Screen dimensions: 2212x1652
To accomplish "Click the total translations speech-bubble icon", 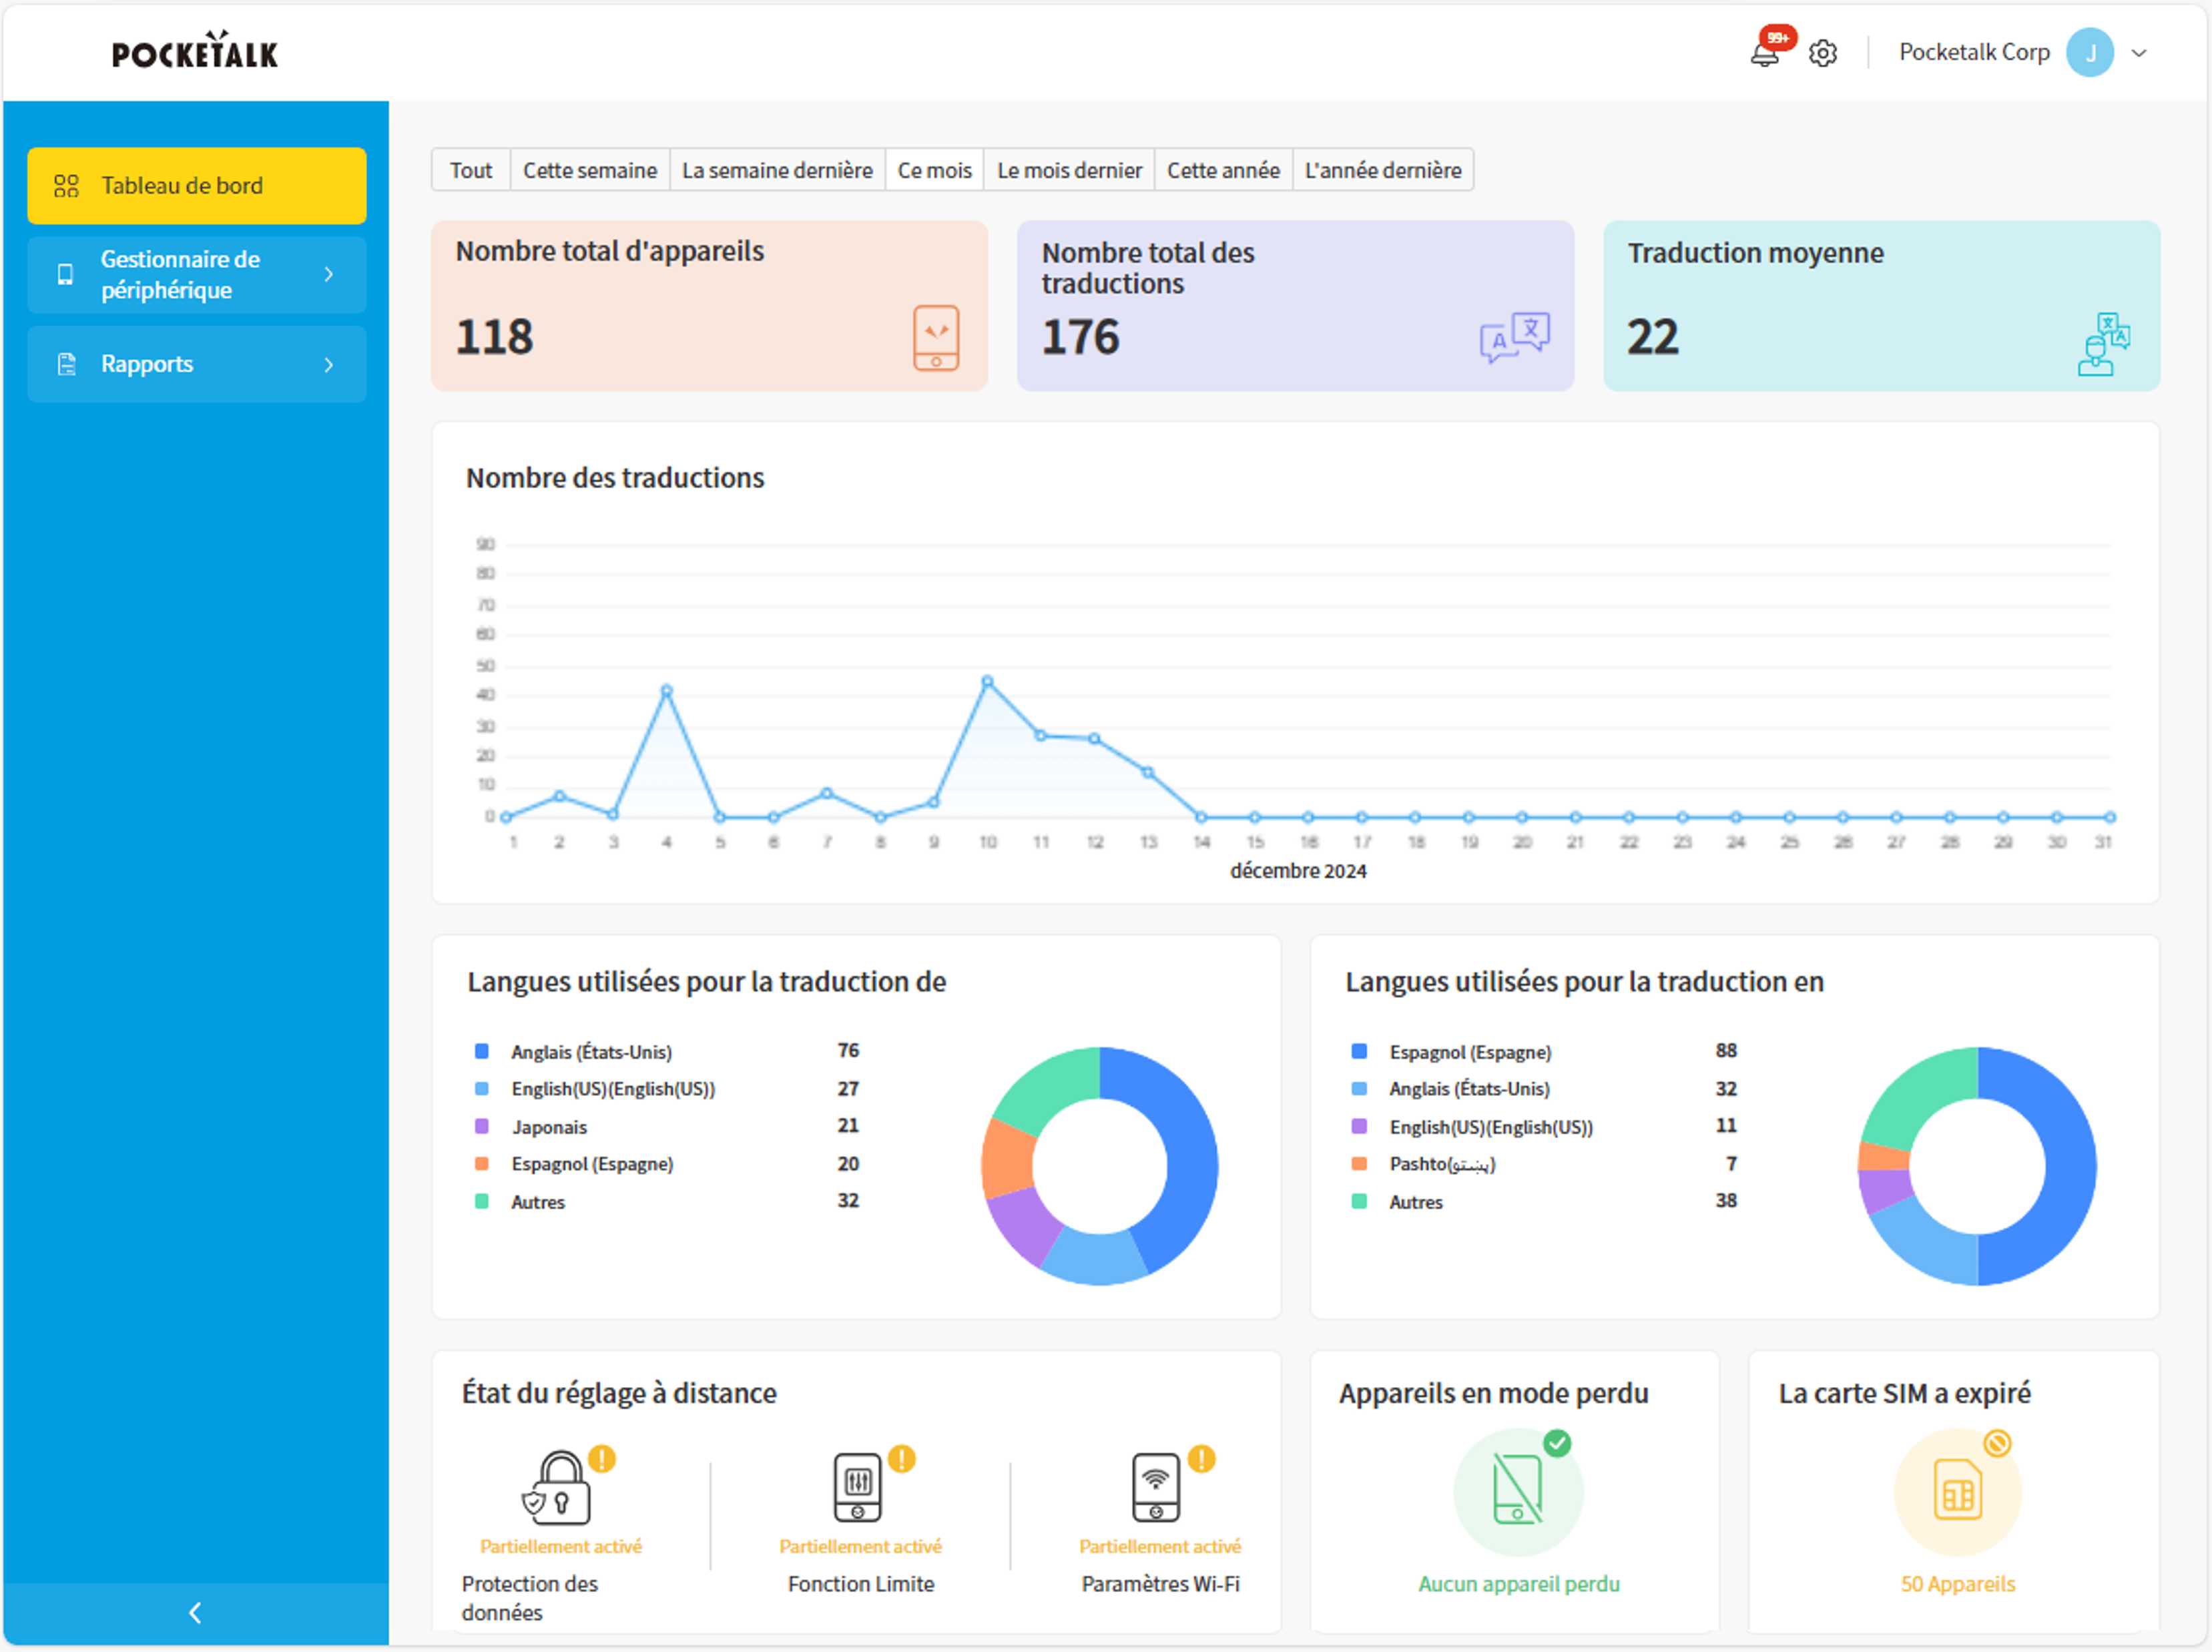I will point(1515,338).
